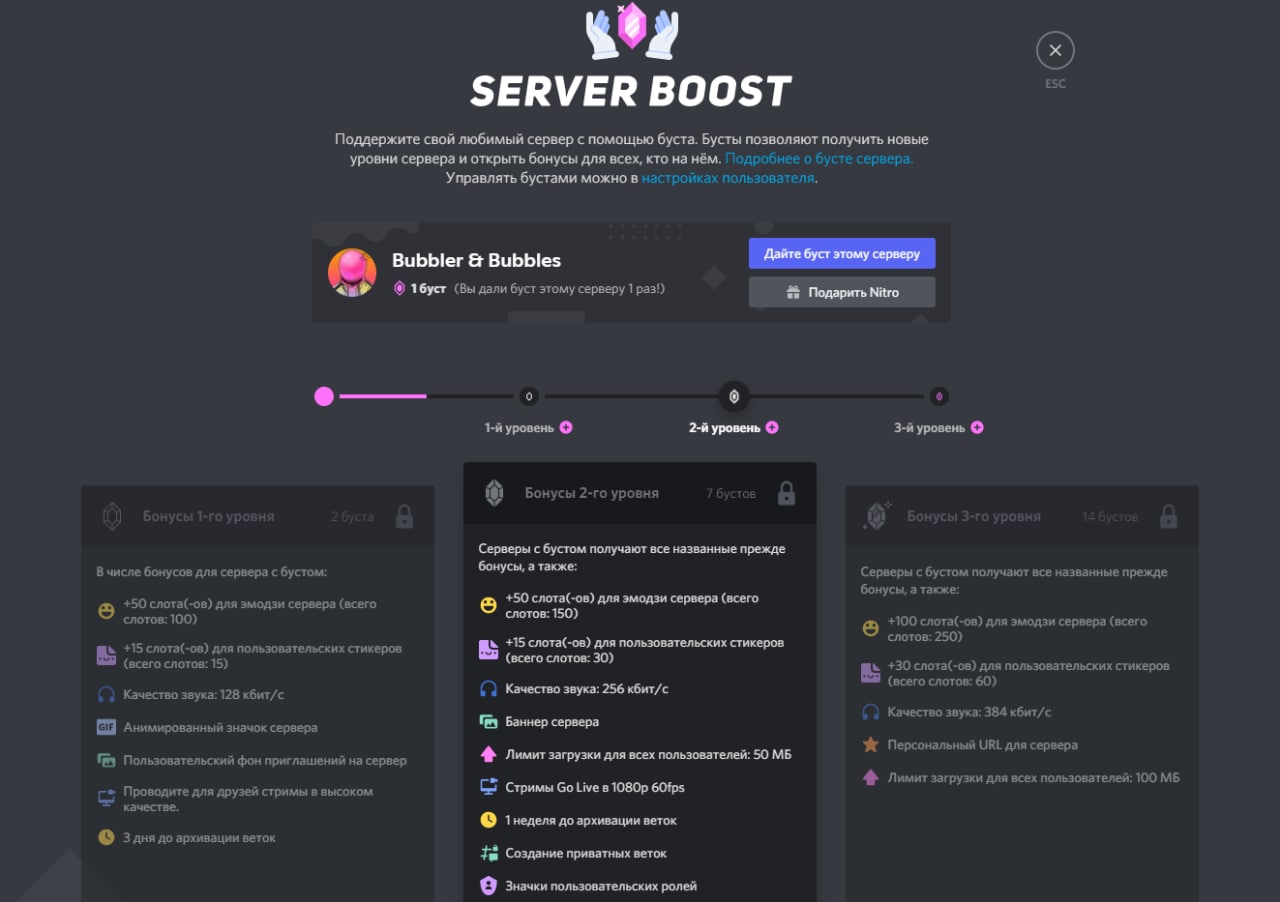Click the '14 бустов' requirement text
1280x902 pixels.
[1110, 517]
